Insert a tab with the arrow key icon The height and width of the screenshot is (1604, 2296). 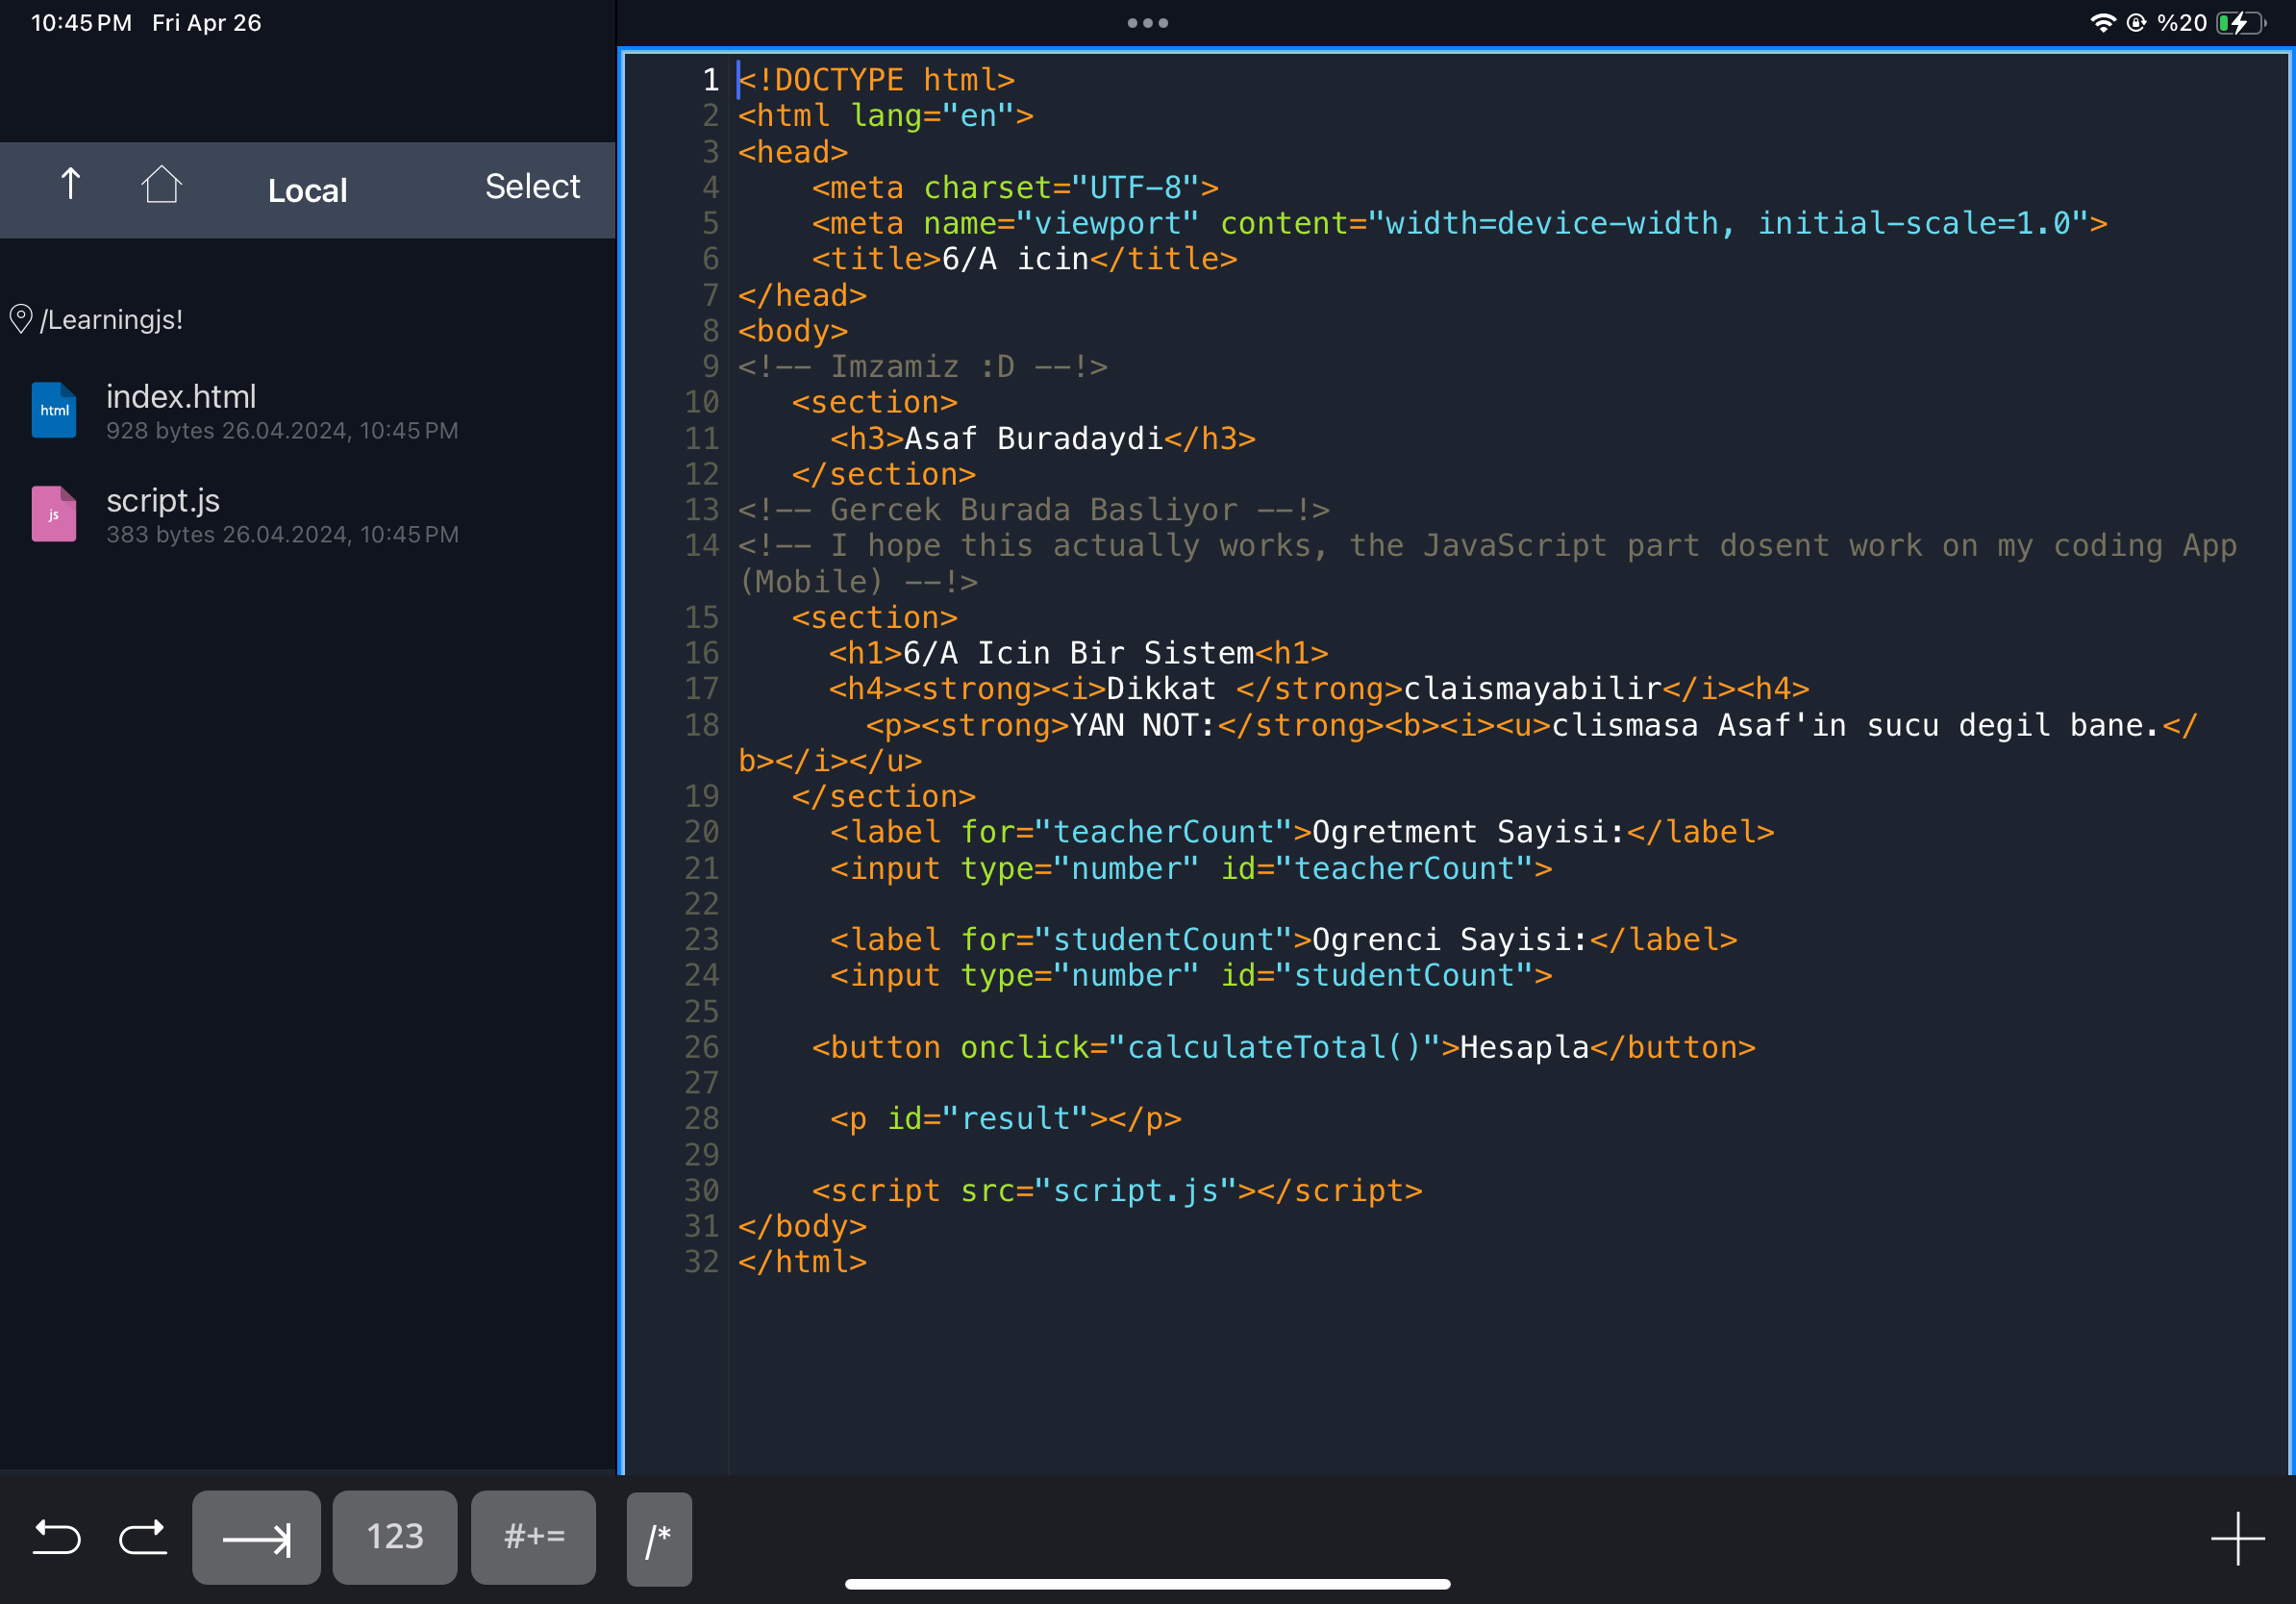[256, 1537]
